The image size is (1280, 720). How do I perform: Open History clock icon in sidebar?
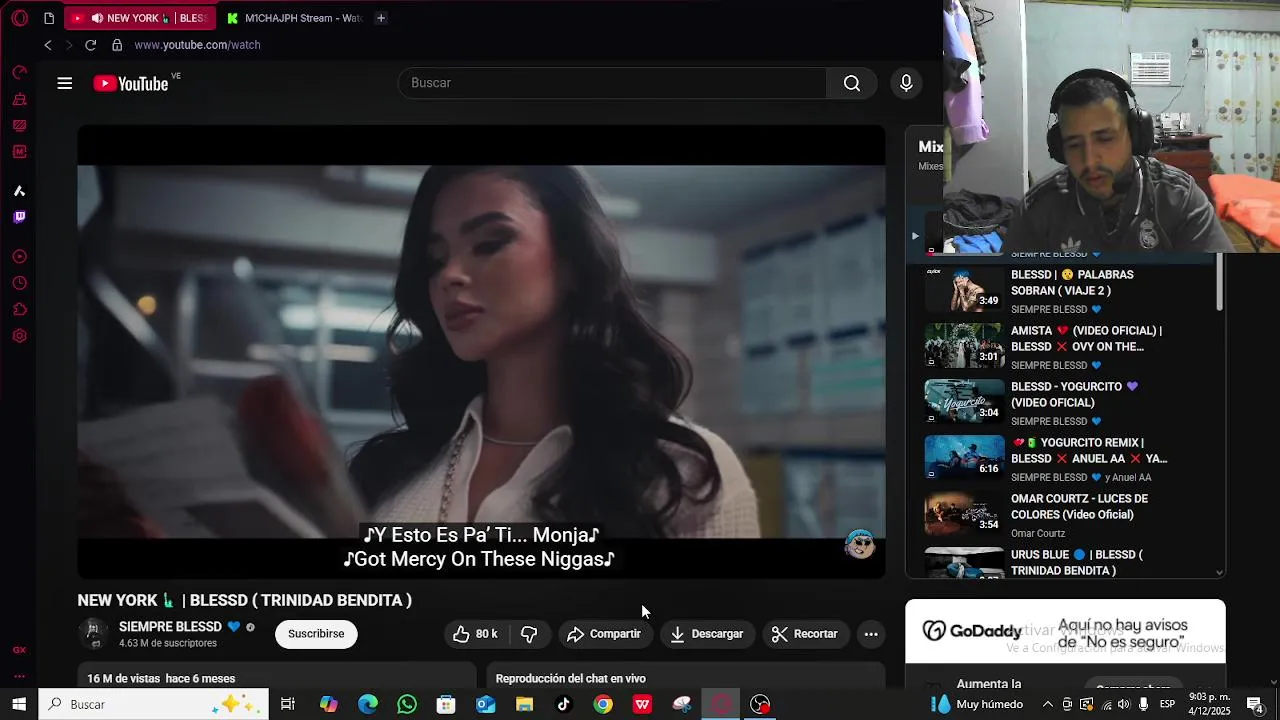[19, 283]
